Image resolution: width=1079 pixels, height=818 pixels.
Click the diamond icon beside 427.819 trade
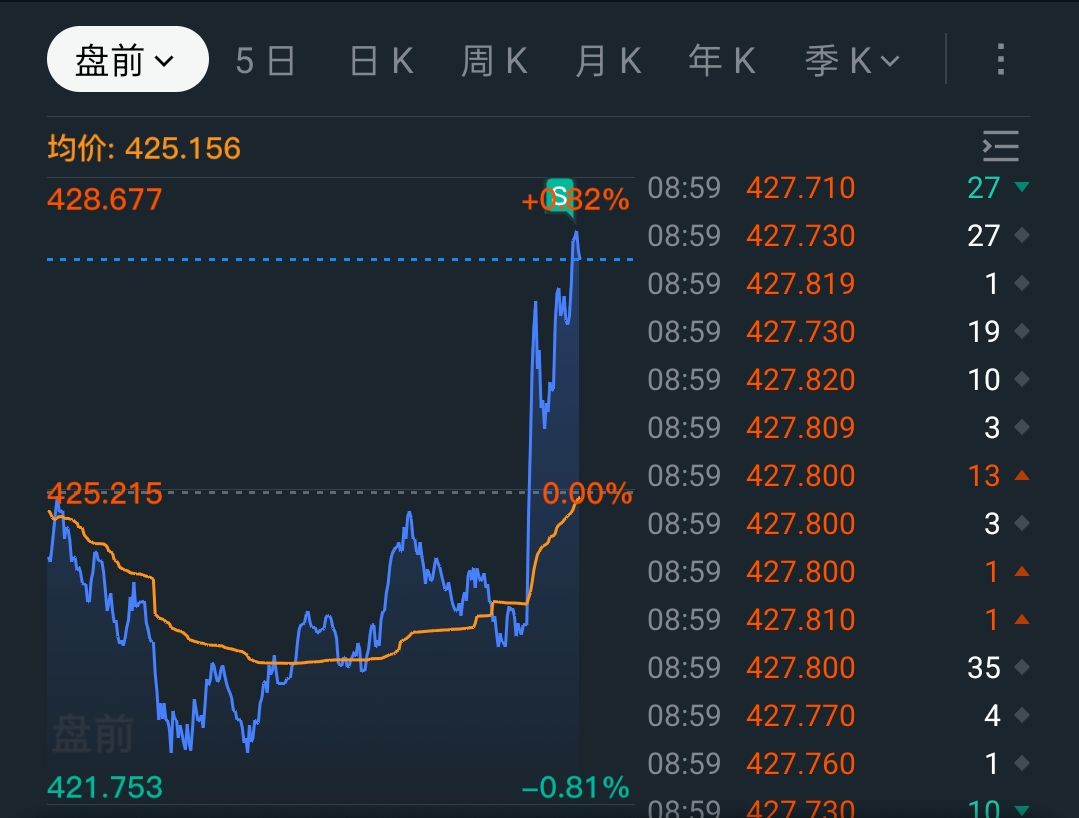[x=1022, y=283]
